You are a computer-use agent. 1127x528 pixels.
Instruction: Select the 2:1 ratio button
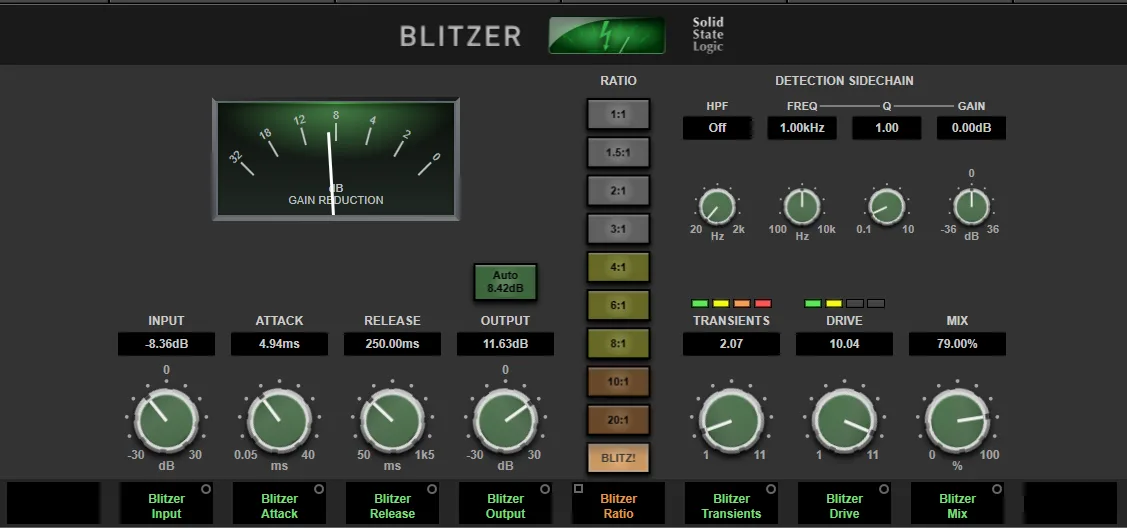(618, 190)
